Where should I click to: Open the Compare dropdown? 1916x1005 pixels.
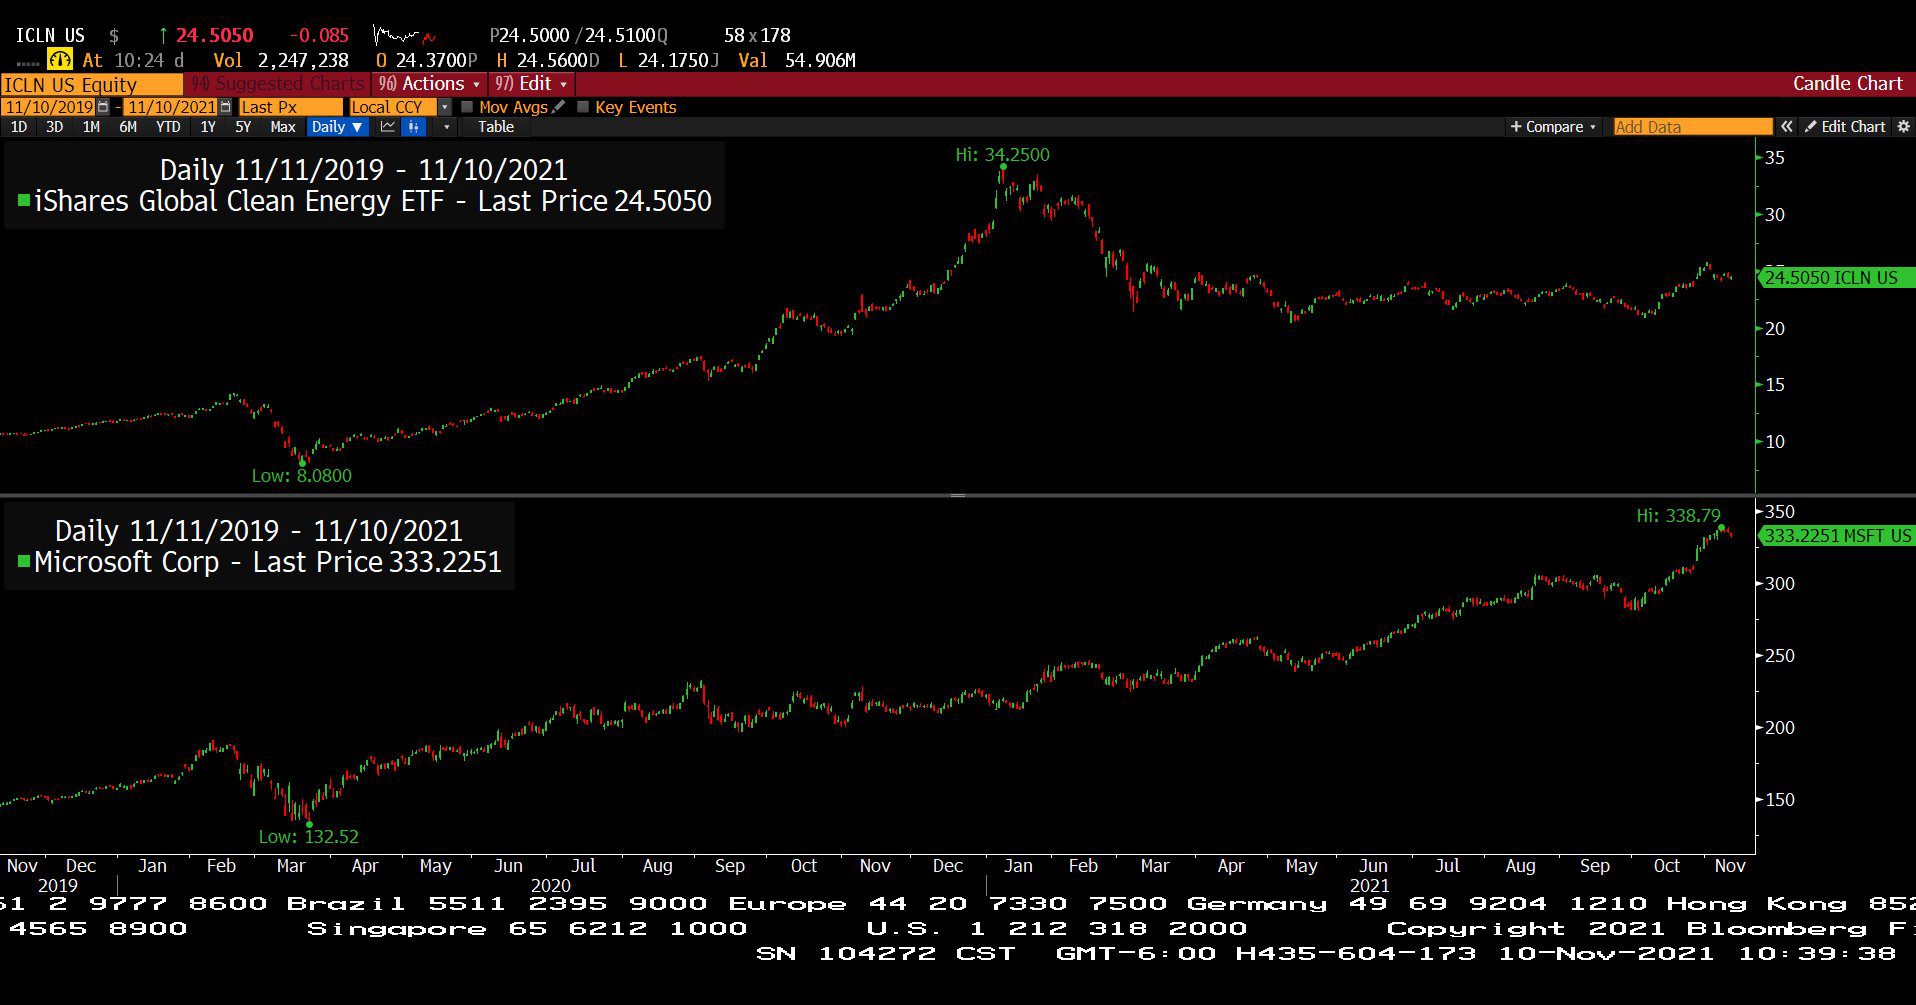click(1553, 127)
